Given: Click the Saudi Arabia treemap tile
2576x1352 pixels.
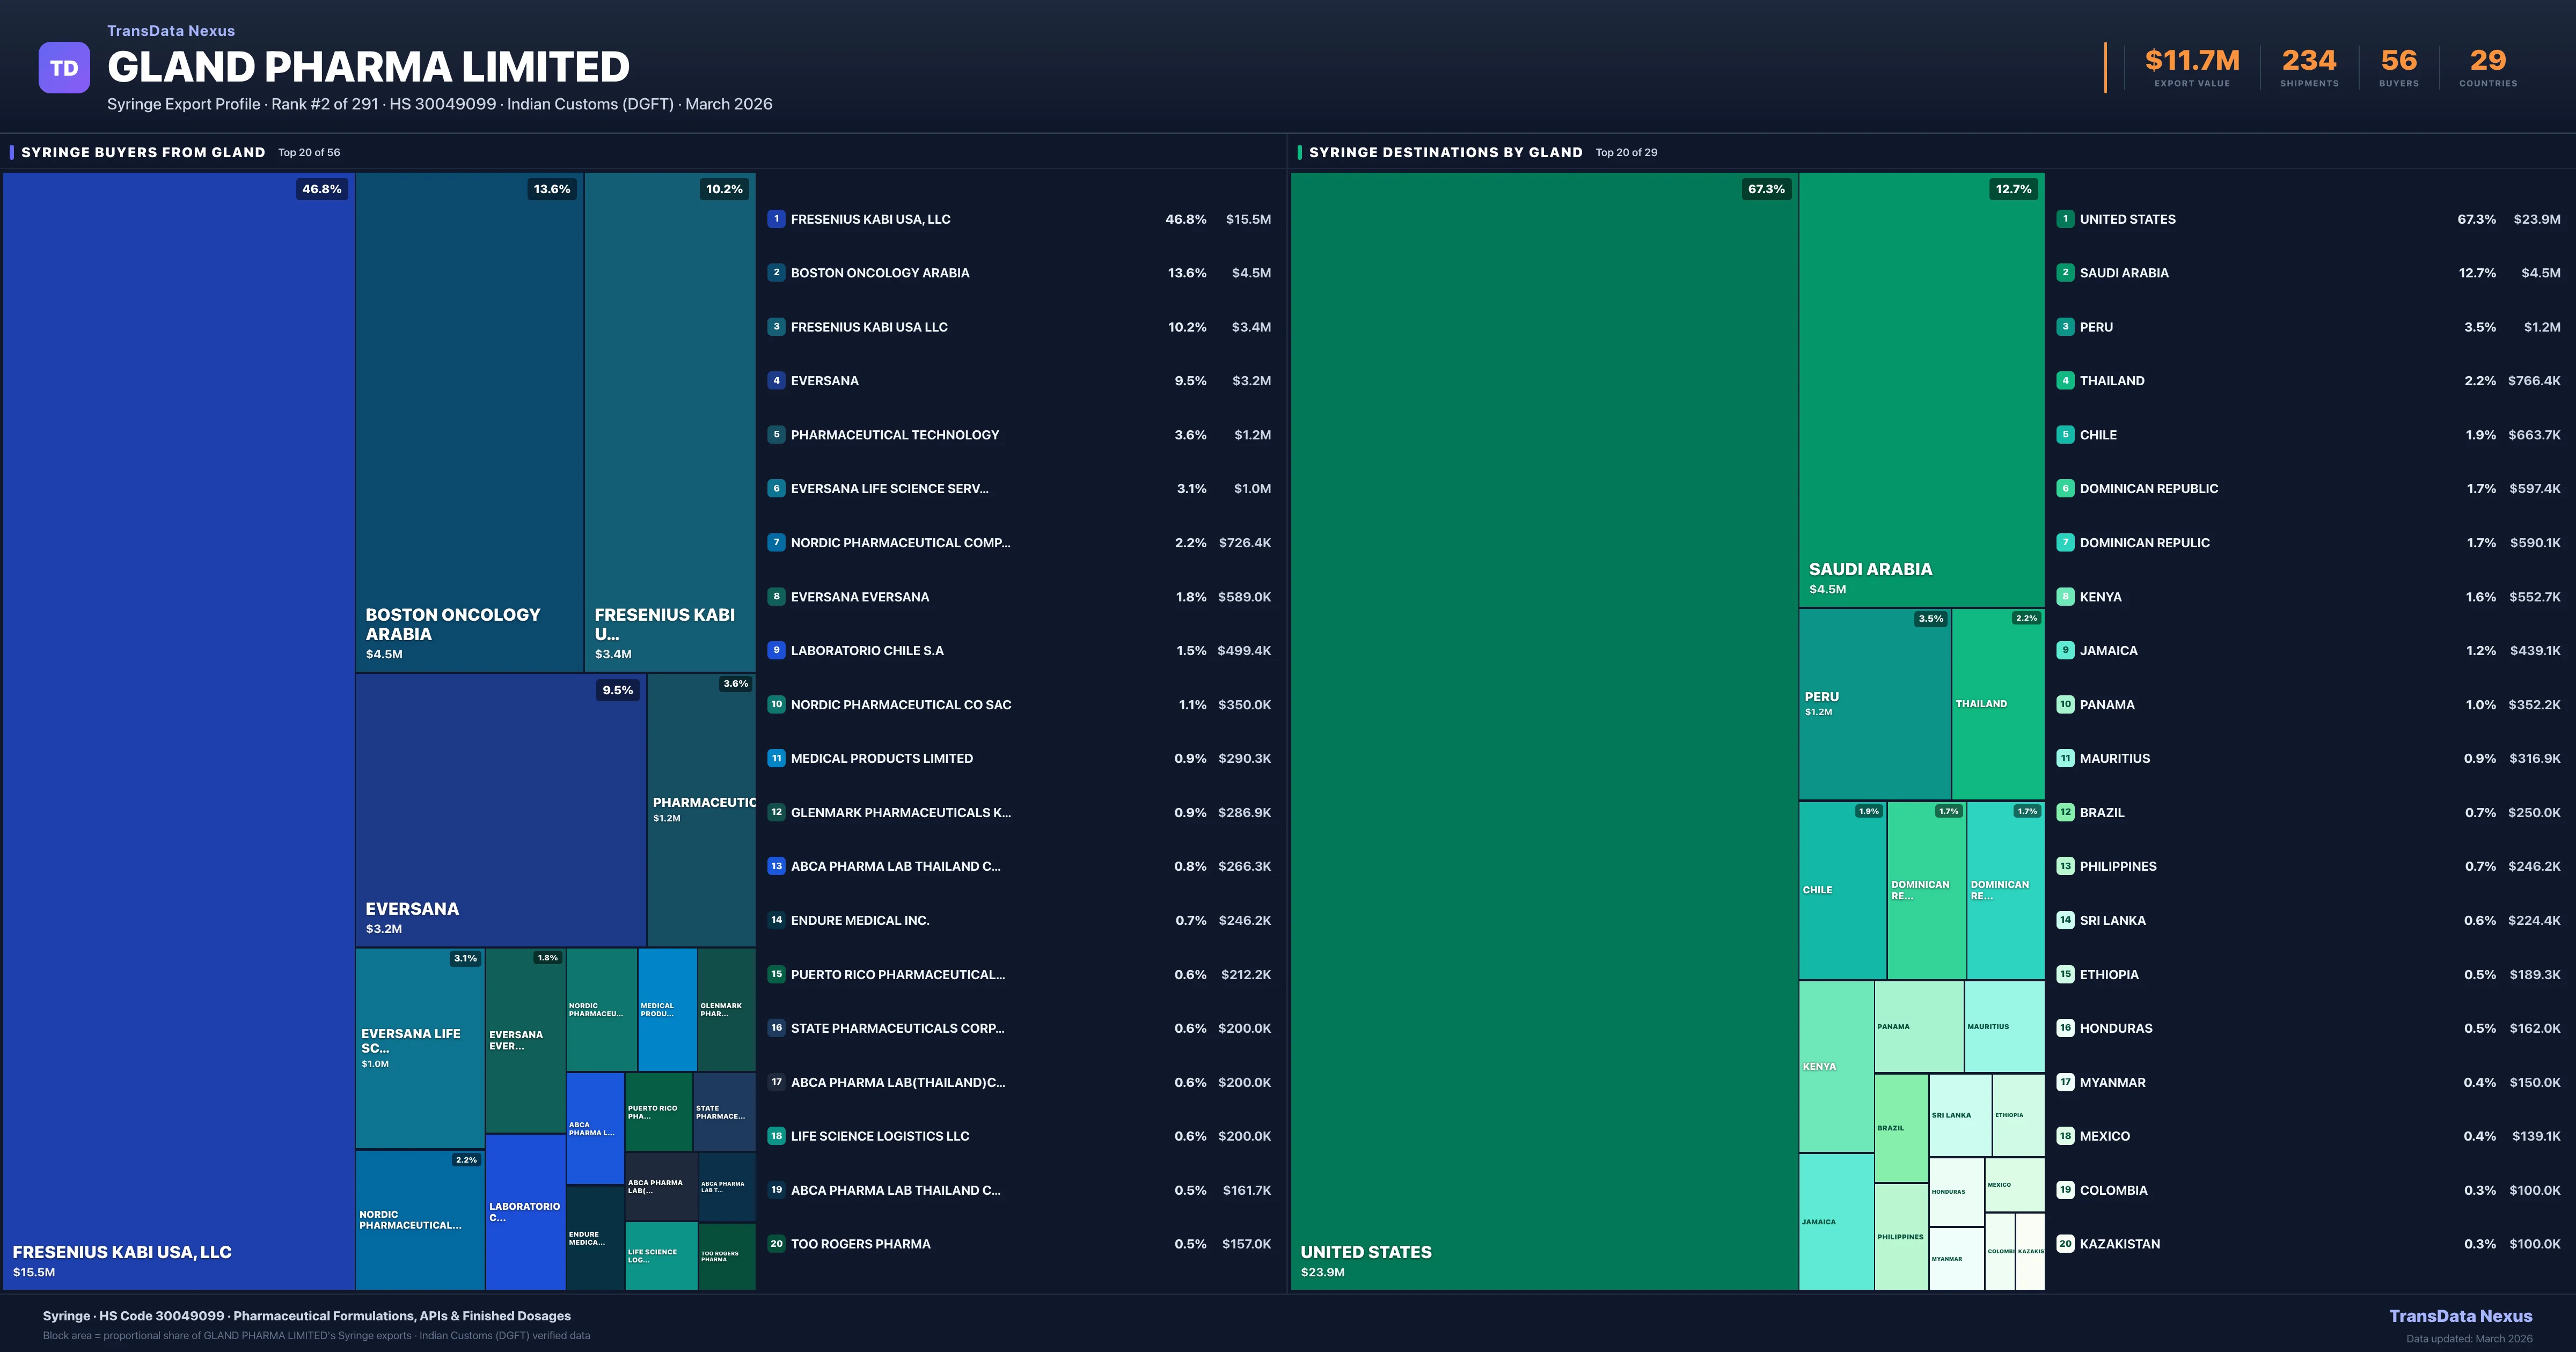Looking at the screenshot, I should tap(1921, 390).
